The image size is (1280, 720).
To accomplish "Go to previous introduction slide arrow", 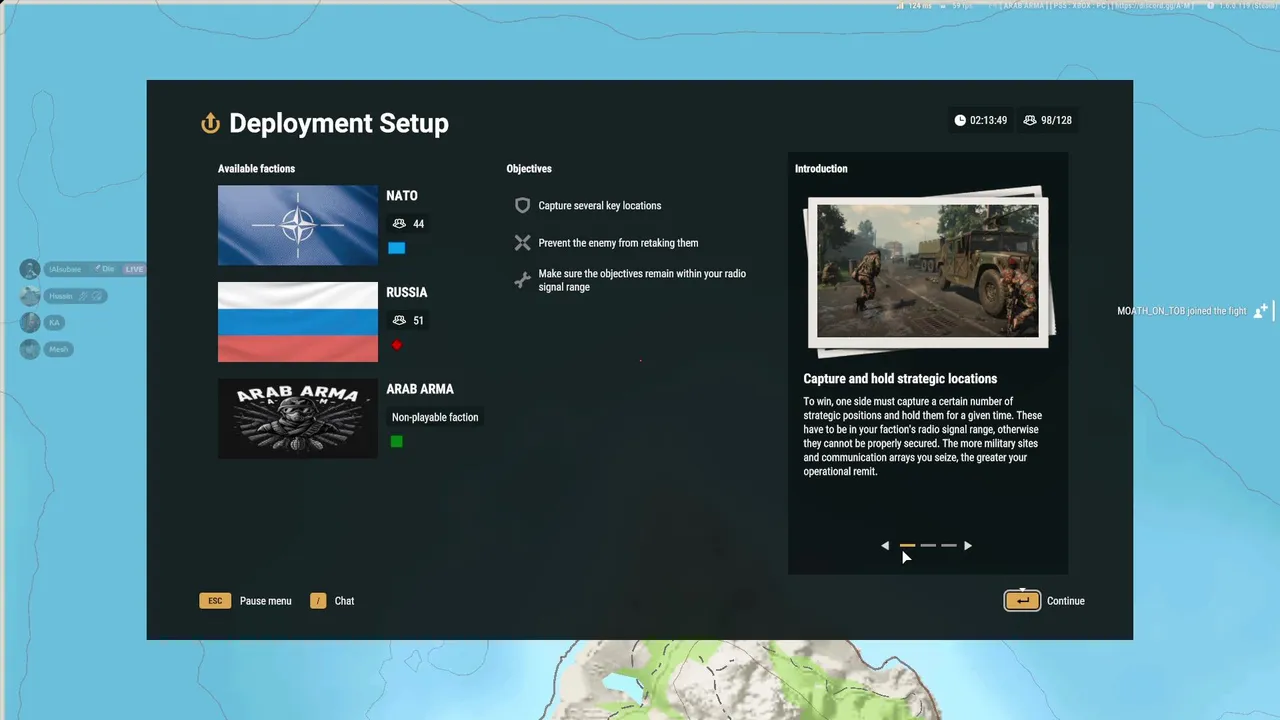I will point(885,546).
